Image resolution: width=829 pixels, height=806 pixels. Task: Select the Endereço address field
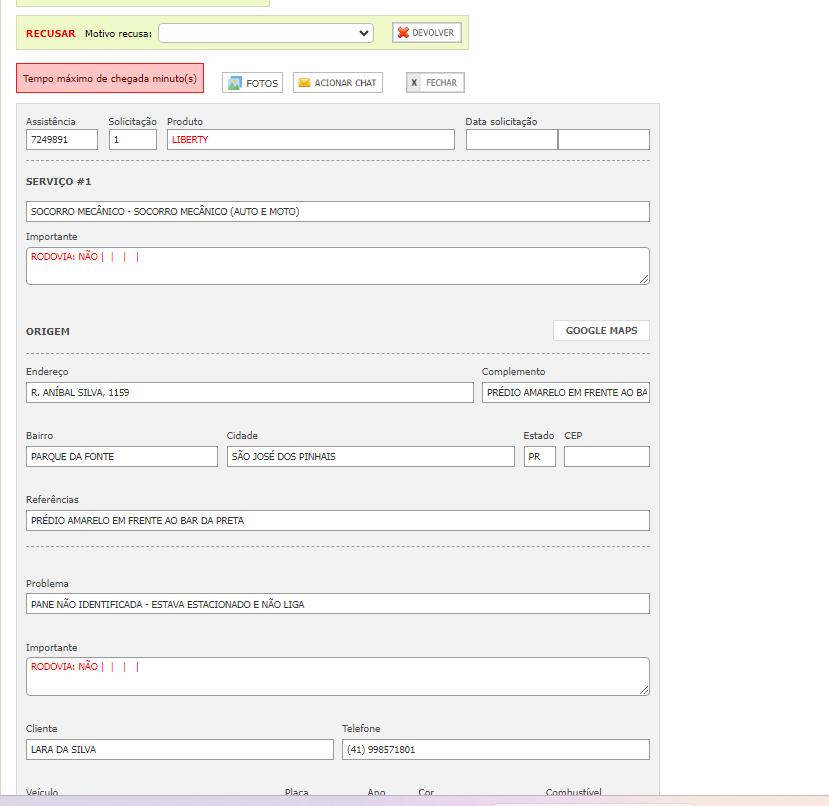[249, 393]
